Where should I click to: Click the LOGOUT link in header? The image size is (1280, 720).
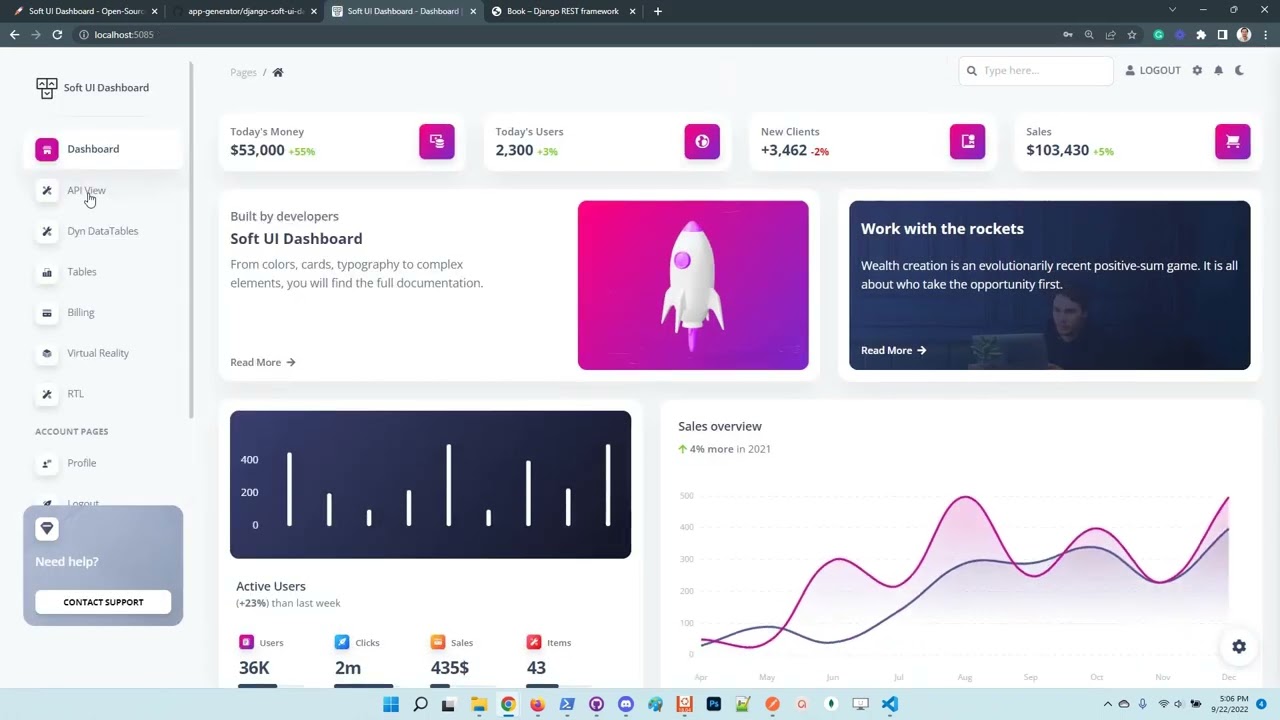pyautogui.click(x=1153, y=70)
